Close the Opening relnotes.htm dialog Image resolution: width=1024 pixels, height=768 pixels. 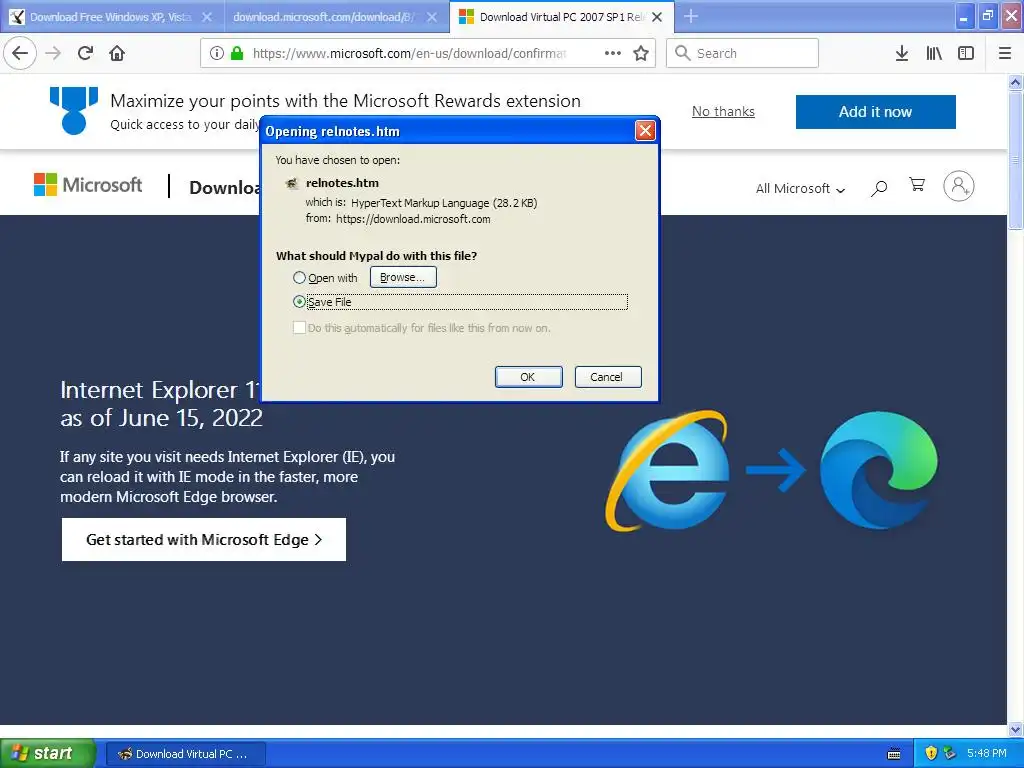(x=645, y=131)
